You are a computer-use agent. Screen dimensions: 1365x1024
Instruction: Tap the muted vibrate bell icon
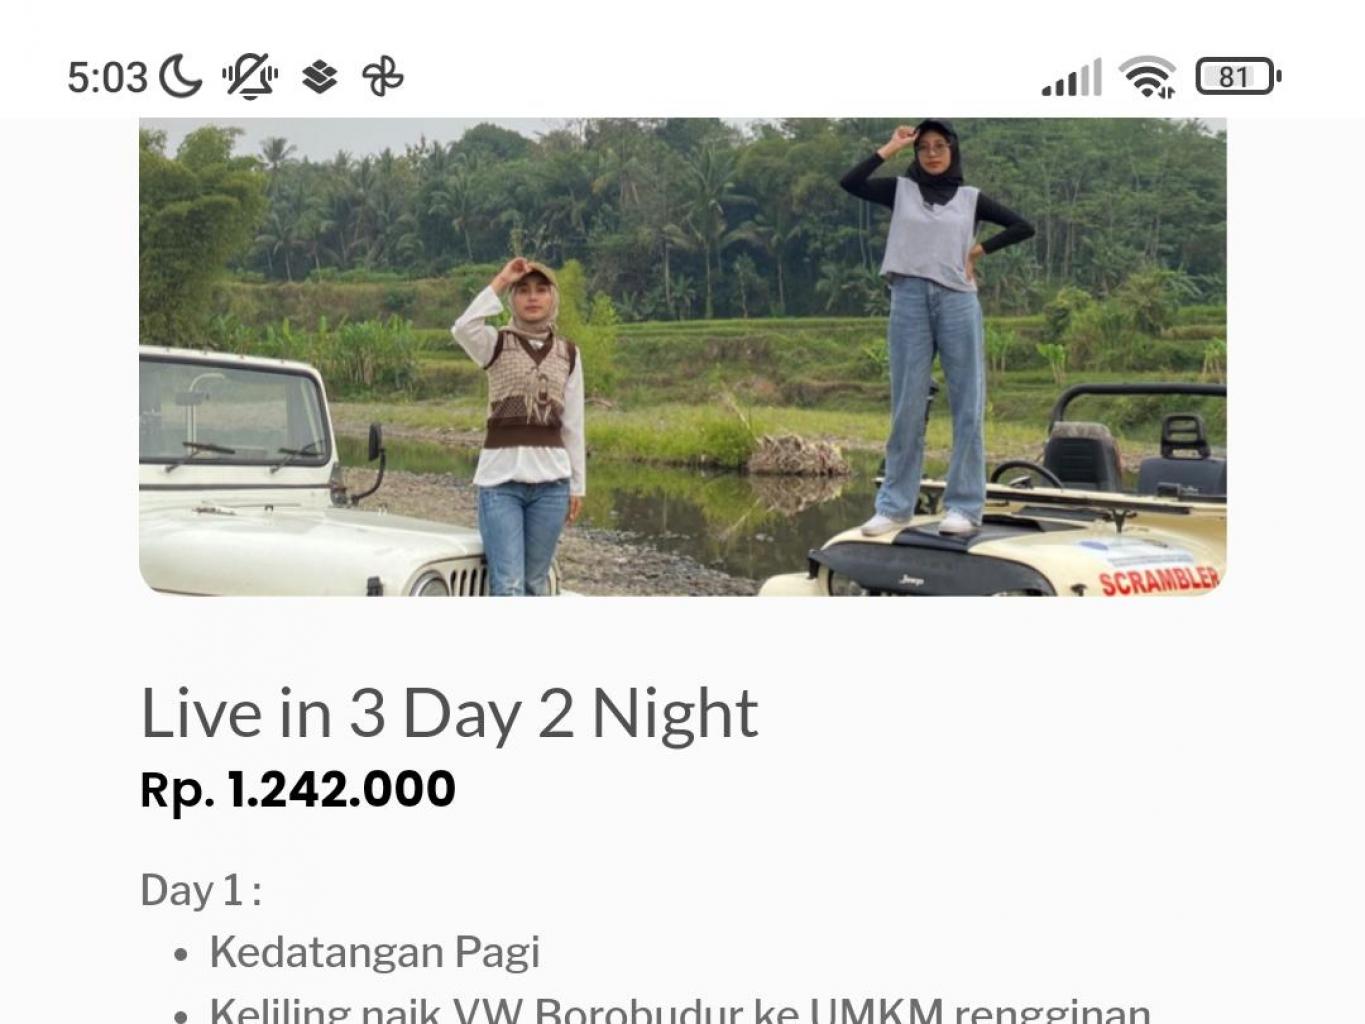[250, 77]
